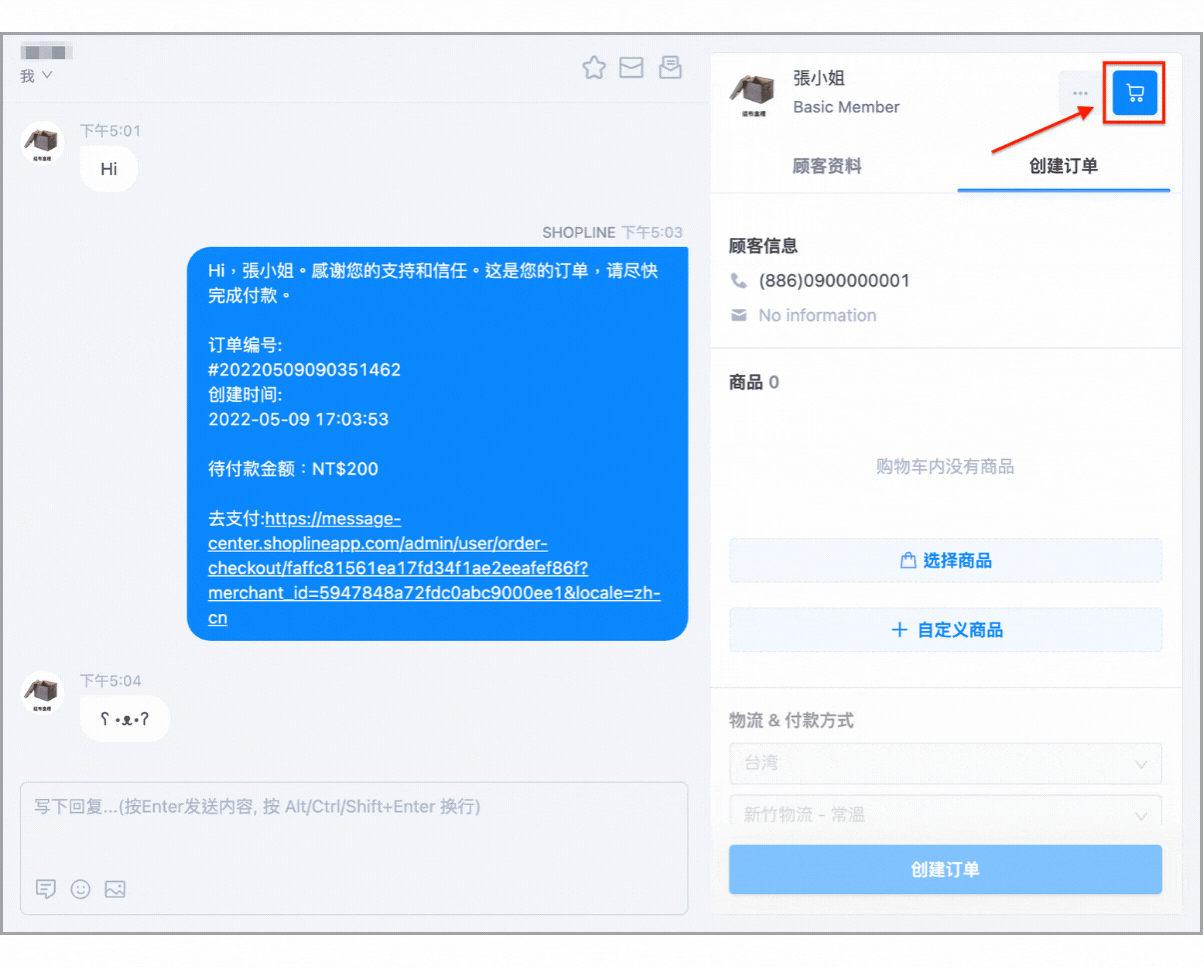Click the phone icon beside (886)0900000001
This screenshot has width=1204, height=968.
tap(739, 281)
